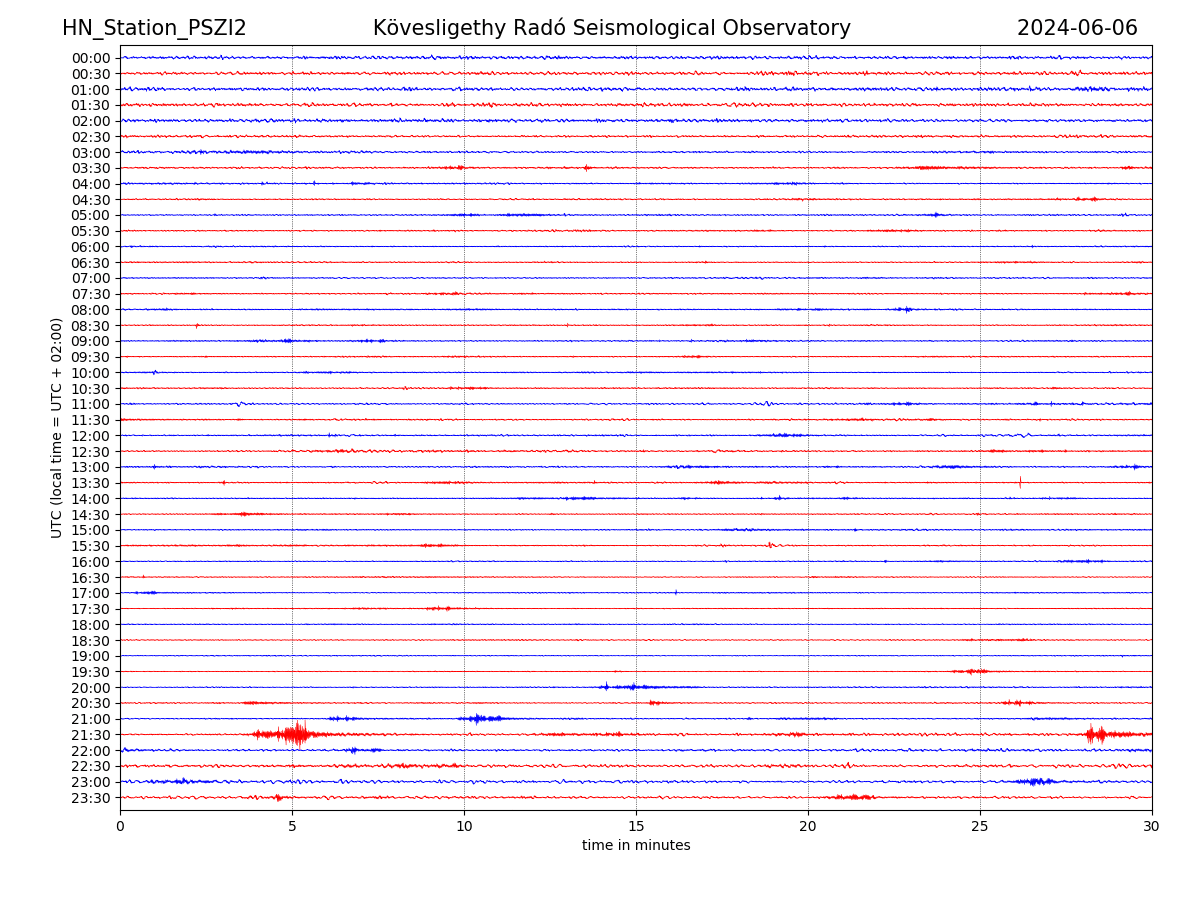Click the large red burst on the 21:30 trace
The image size is (1200, 900).
296,735
